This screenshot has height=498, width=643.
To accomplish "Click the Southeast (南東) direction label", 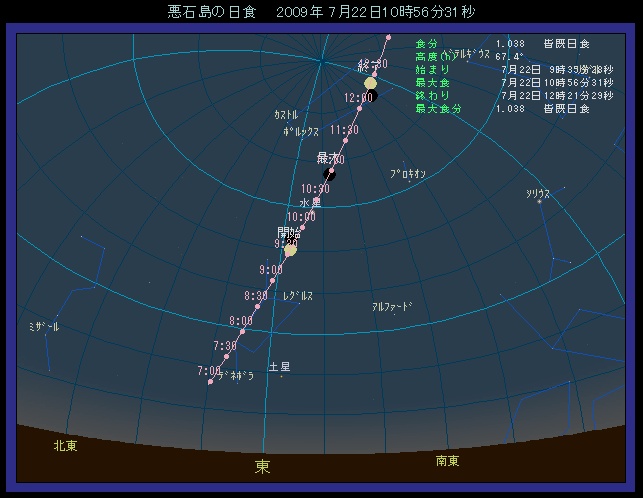I will click(x=447, y=461).
